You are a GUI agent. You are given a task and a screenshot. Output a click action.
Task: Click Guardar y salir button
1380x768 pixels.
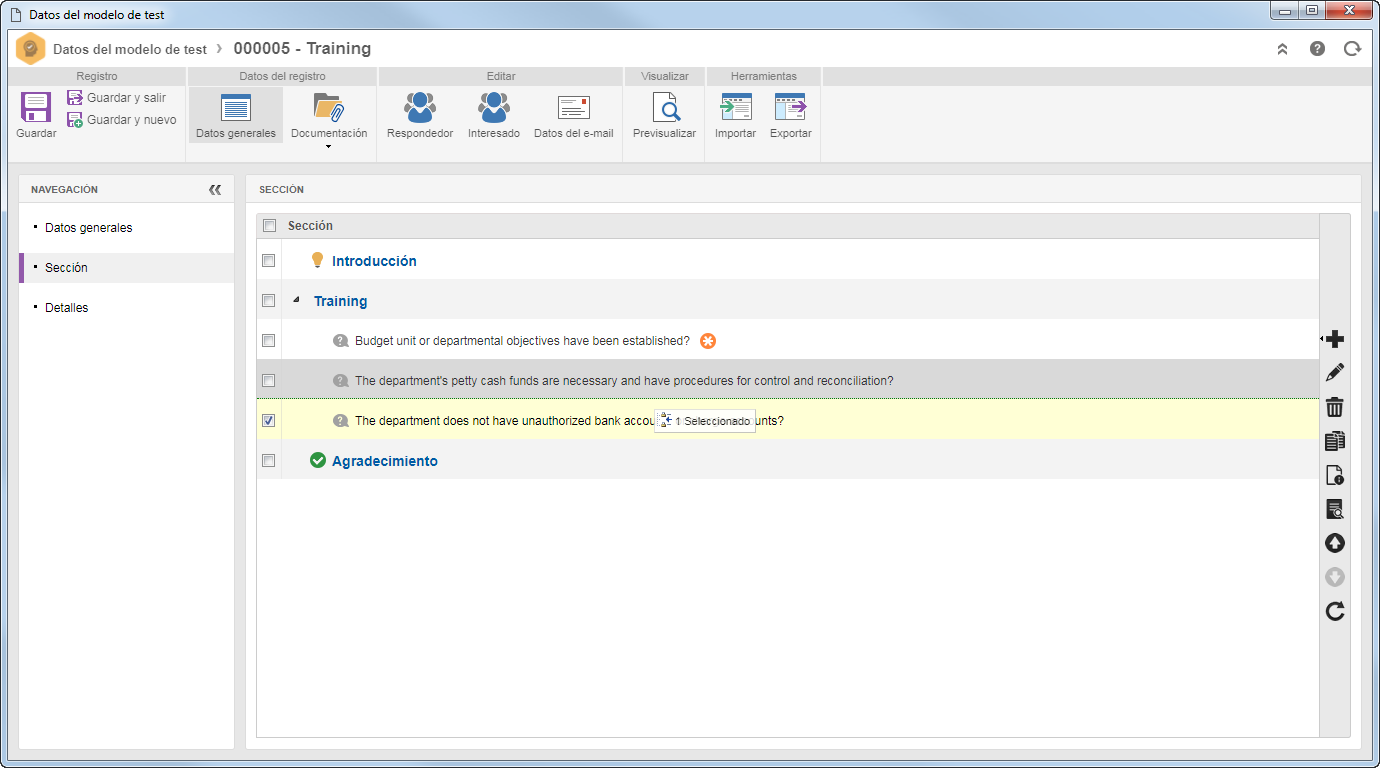coord(116,98)
